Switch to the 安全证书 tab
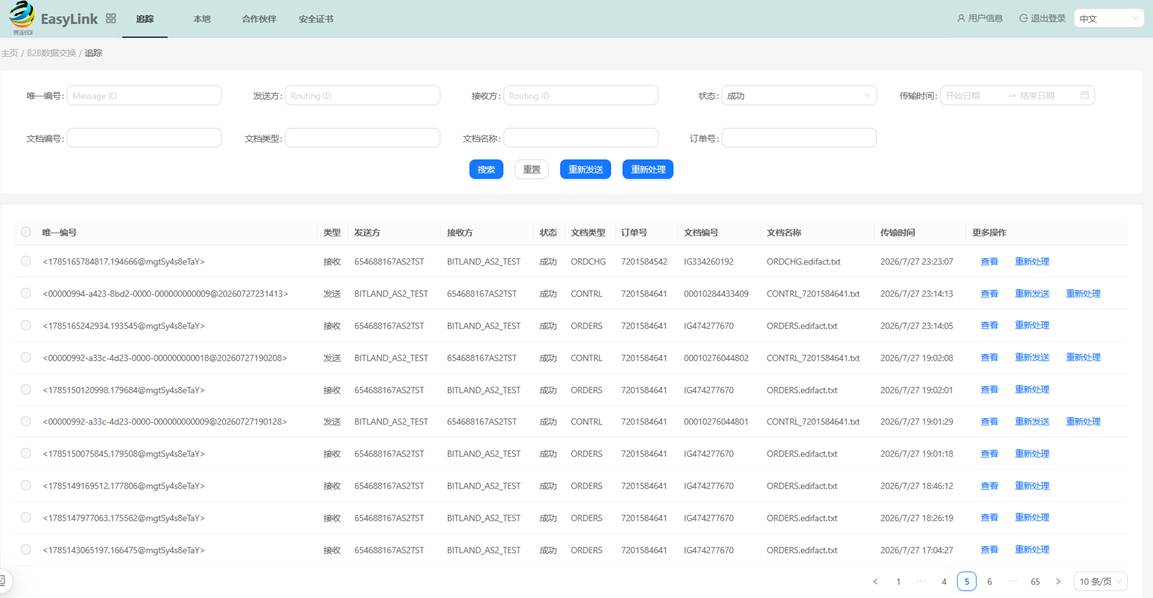The image size is (1153, 598). tap(316, 19)
